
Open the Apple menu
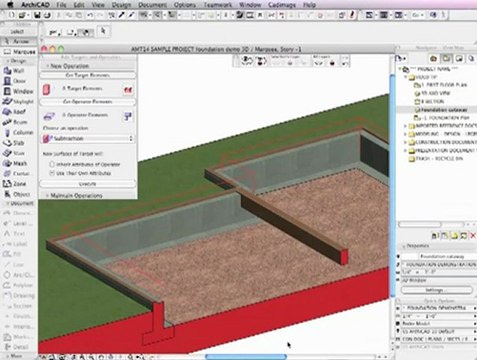click(x=11, y=5)
